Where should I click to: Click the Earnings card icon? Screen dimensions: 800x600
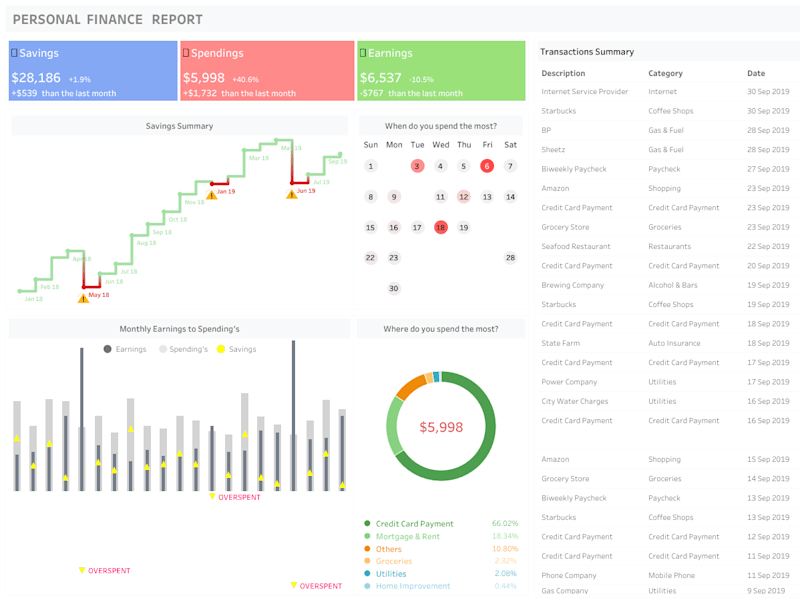pyautogui.click(x=363, y=53)
